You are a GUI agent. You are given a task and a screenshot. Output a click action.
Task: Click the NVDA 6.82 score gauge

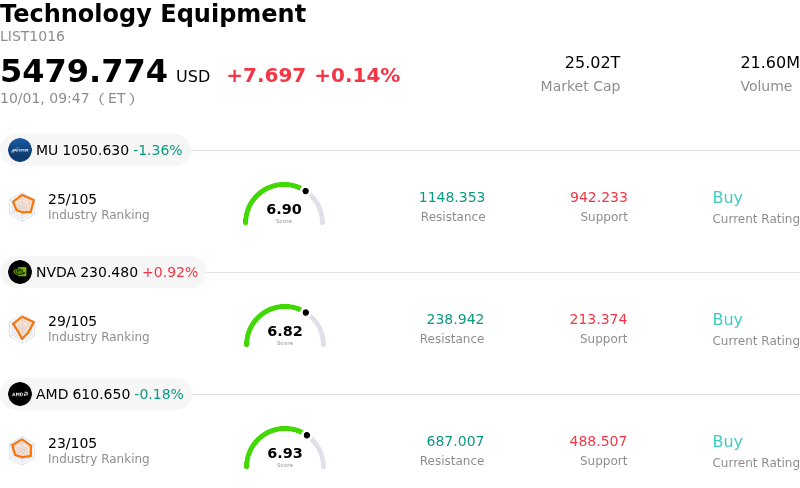pos(285,326)
